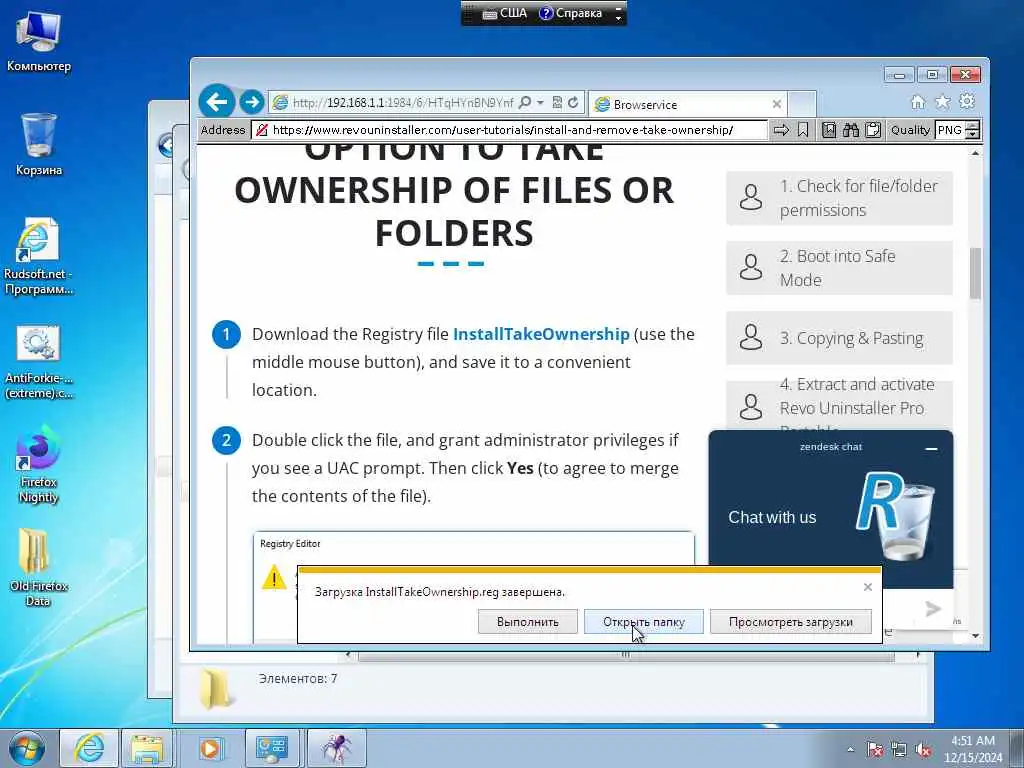Select the Old Firefox Data folder

(x=39, y=568)
